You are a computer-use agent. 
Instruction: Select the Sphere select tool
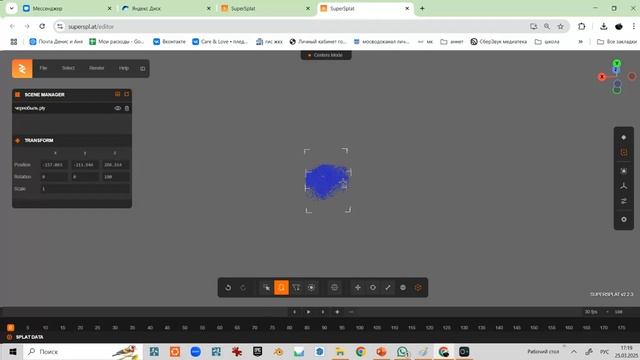point(334,288)
